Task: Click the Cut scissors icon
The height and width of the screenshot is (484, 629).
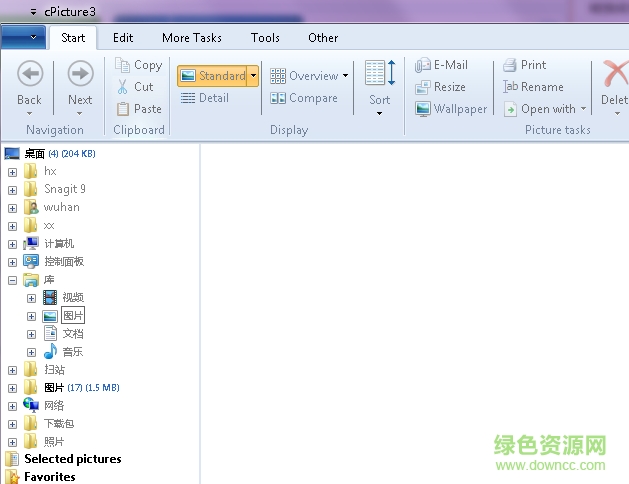Action: coord(124,87)
